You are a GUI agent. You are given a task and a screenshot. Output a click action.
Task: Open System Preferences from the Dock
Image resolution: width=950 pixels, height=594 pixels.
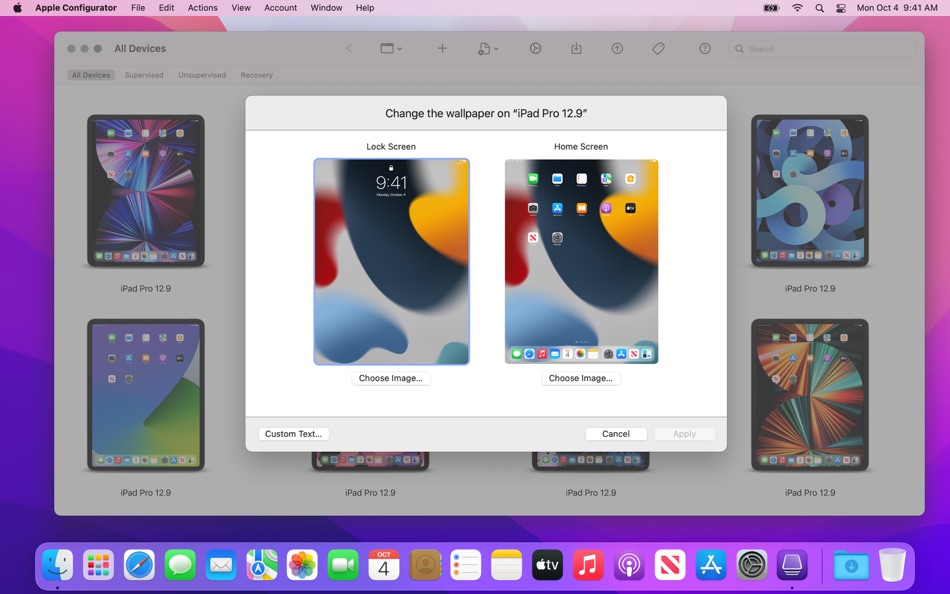point(751,566)
